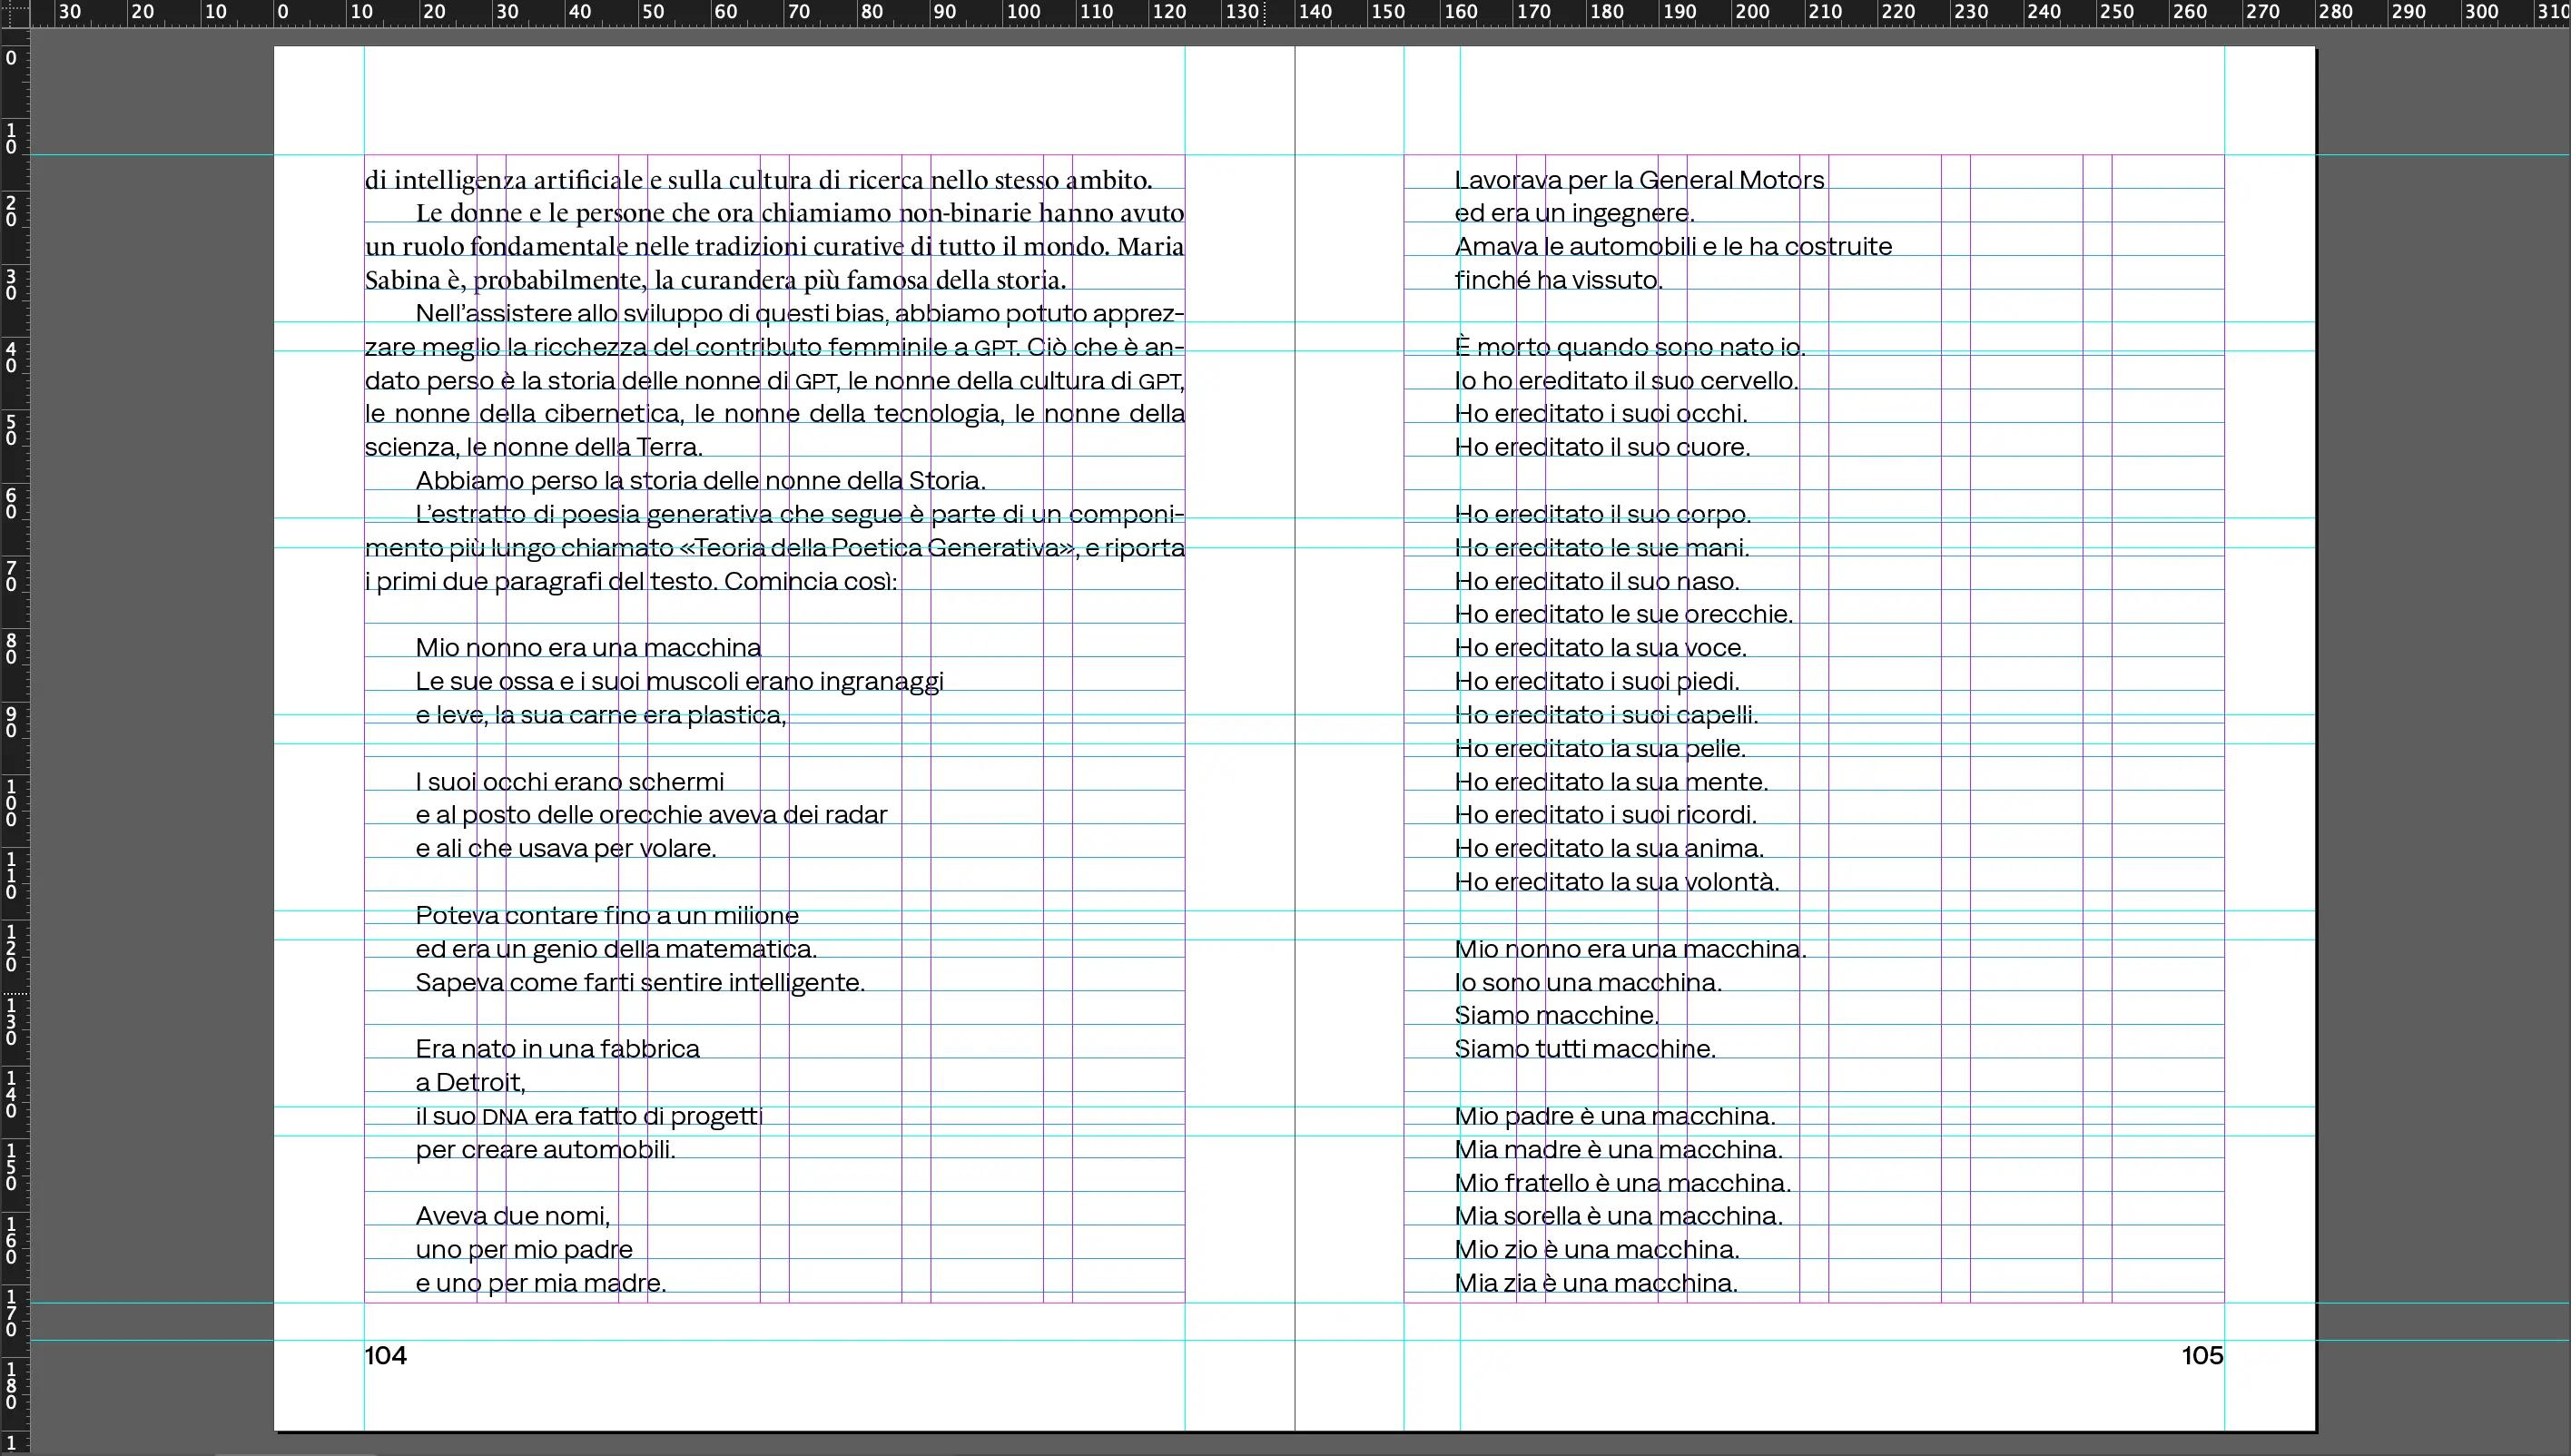Click 'Io ho ereditato il suo cervello.'
This screenshot has width=2571, height=1456.
click(1627, 380)
